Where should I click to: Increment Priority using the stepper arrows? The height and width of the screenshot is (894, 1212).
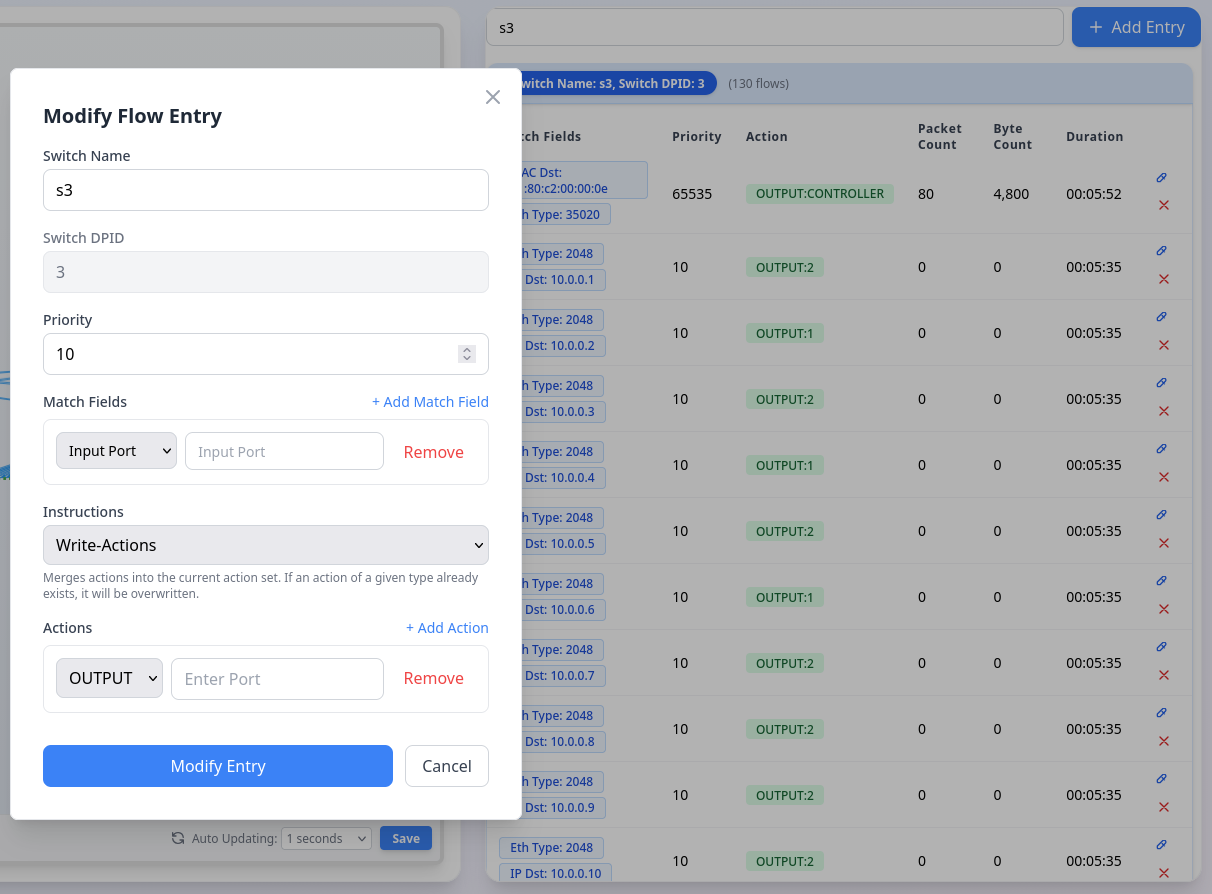click(x=467, y=353)
